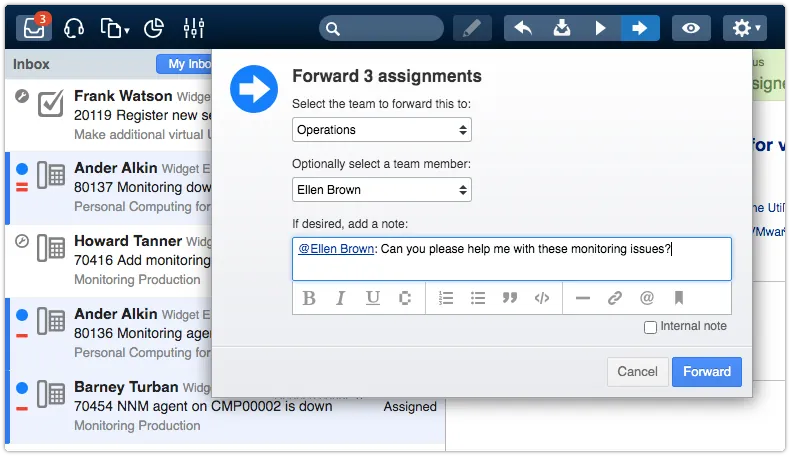The image size is (790, 456).
Task: Open the Operations team dropdown
Action: click(x=381, y=130)
